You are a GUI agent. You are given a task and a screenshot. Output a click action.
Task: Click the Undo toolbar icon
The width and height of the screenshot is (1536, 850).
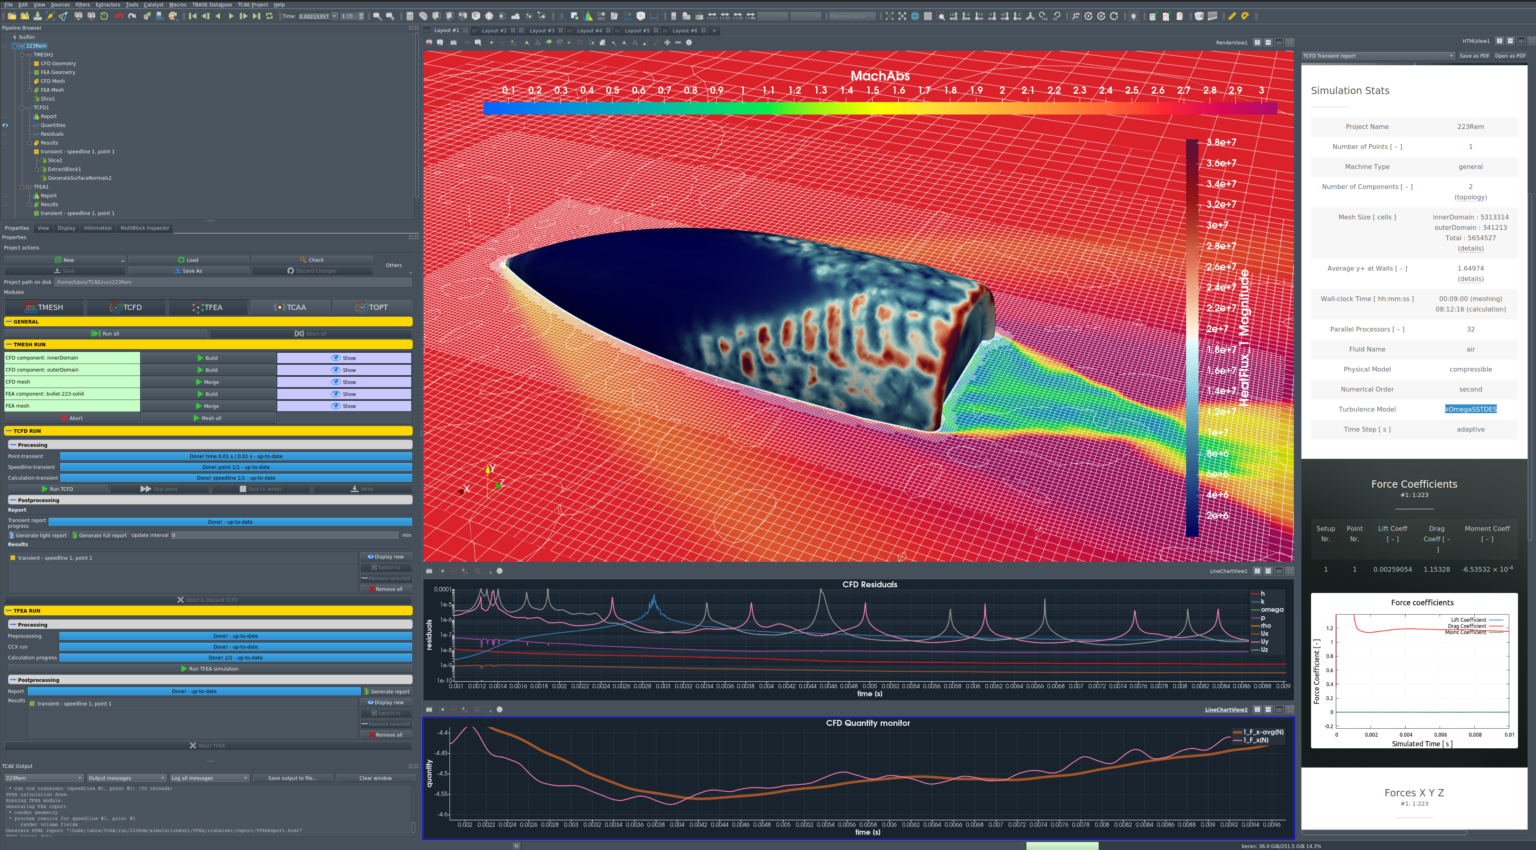pos(118,15)
